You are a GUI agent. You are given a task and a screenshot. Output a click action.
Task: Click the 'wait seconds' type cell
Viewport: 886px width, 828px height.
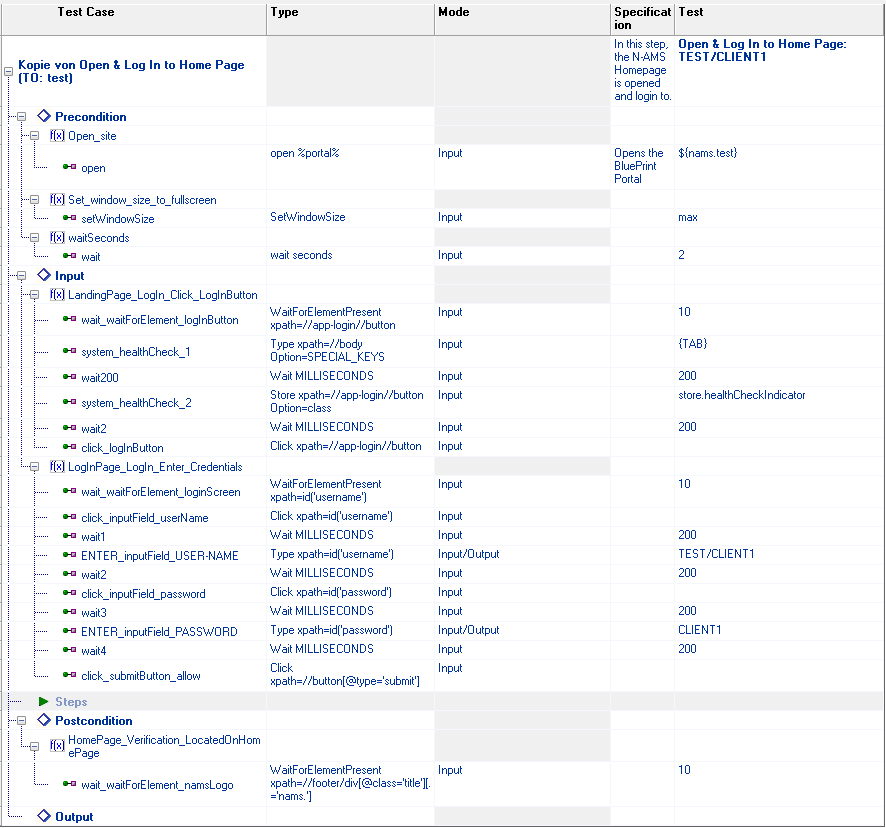tap(350, 255)
